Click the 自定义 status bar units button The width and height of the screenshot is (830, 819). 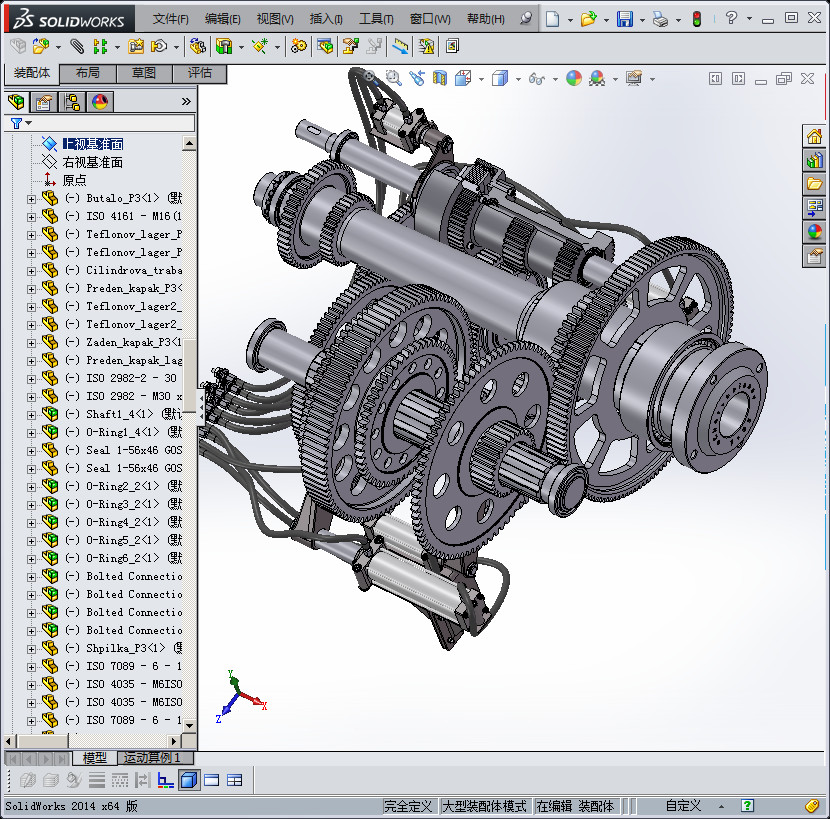[684, 806]
